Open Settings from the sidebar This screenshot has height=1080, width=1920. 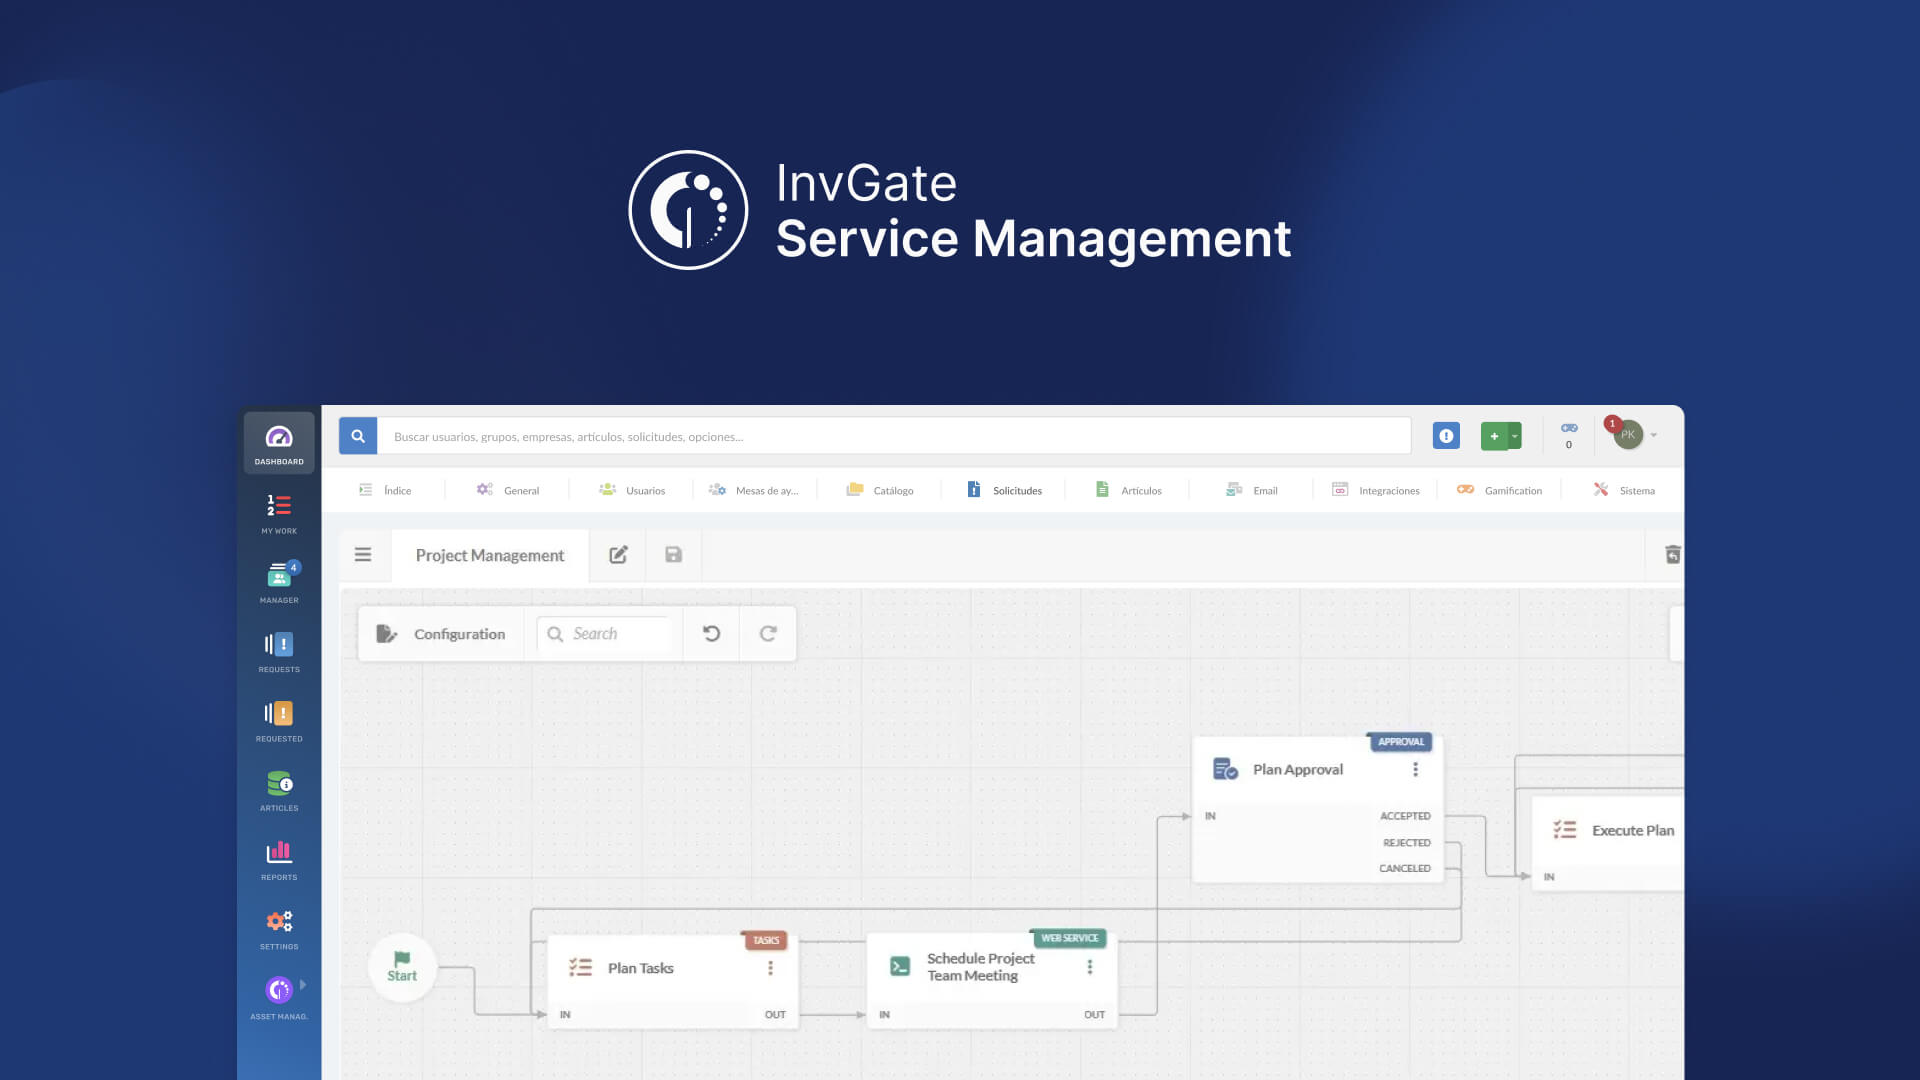click(278, 922)
